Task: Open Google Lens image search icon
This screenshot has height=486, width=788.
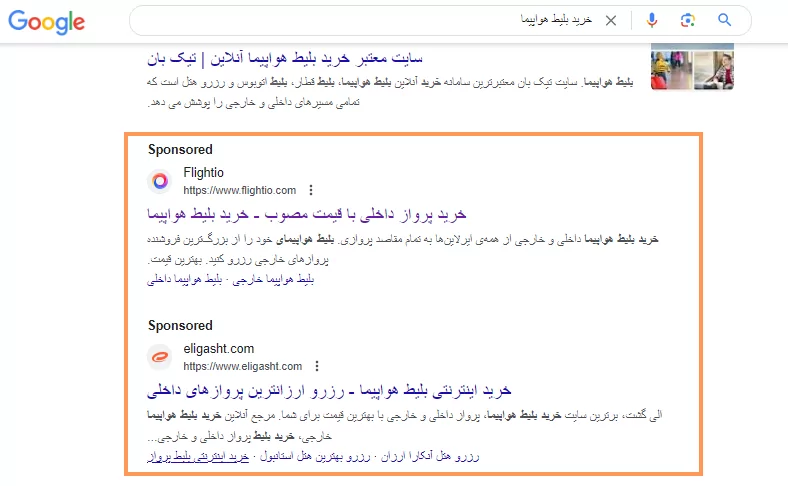Action: pyautogui.click(x=687, y=20)
